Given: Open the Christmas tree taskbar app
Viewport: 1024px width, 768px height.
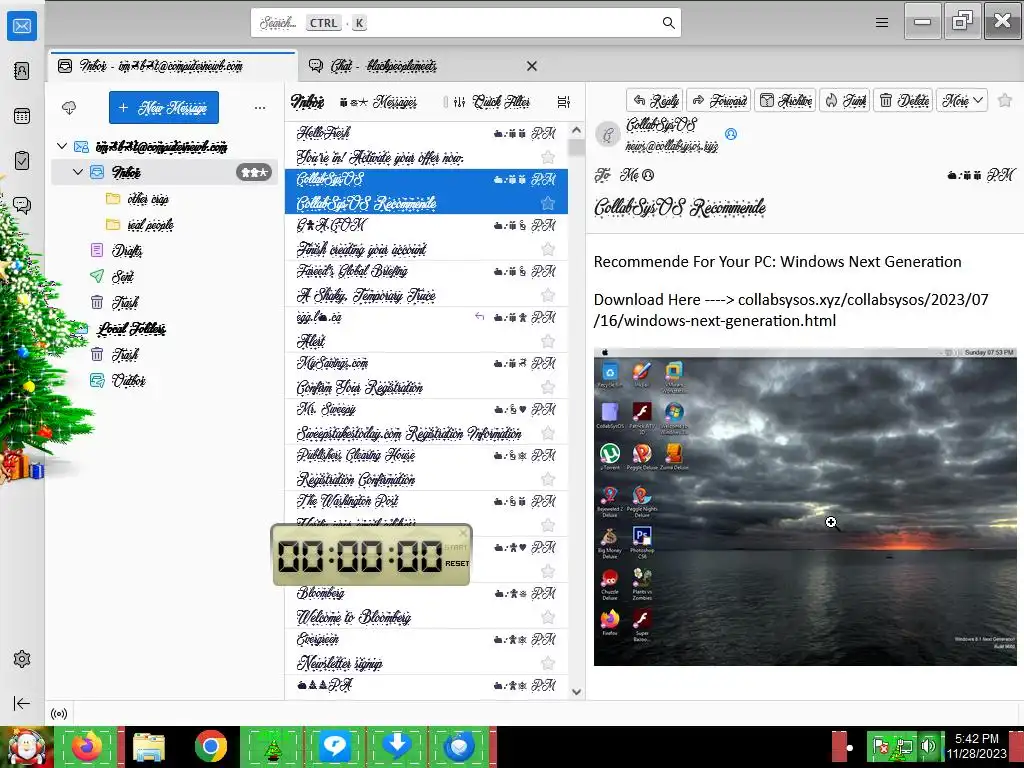Looking at the screenshot, I should pyautogui.click(x=272, y=746).
